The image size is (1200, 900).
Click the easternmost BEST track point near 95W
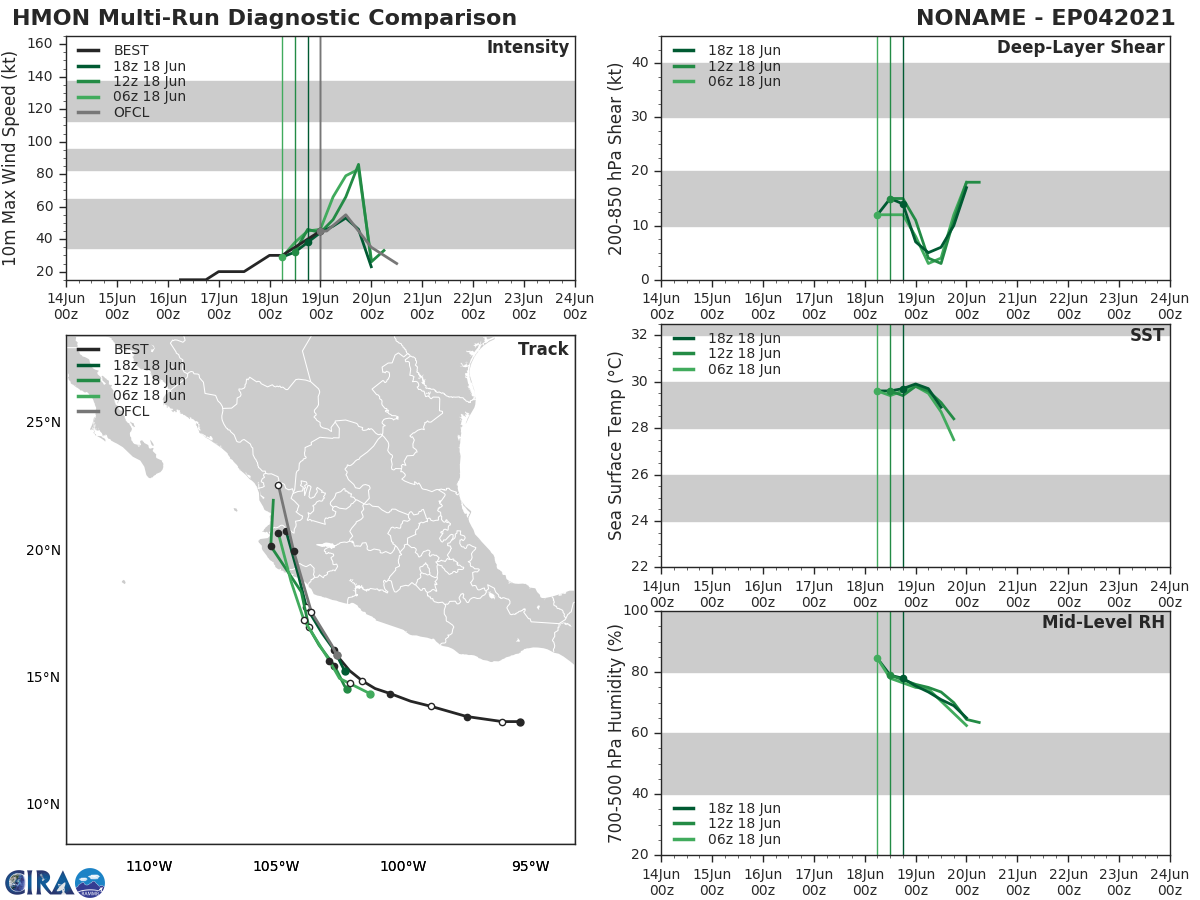(x=520, y=722)
